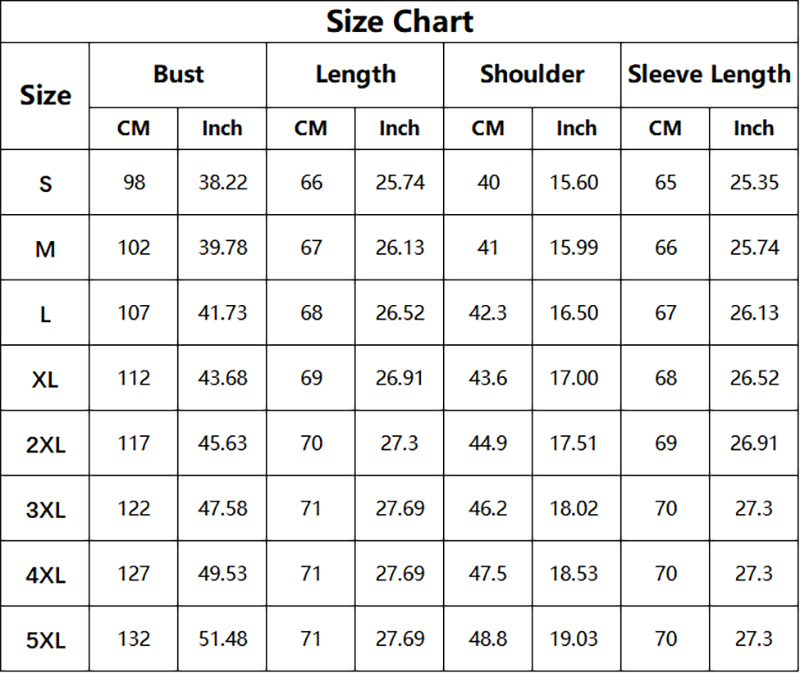Click shoulder value 42.3 cm
Screen dimensions: 800x673
pos(488,313)
